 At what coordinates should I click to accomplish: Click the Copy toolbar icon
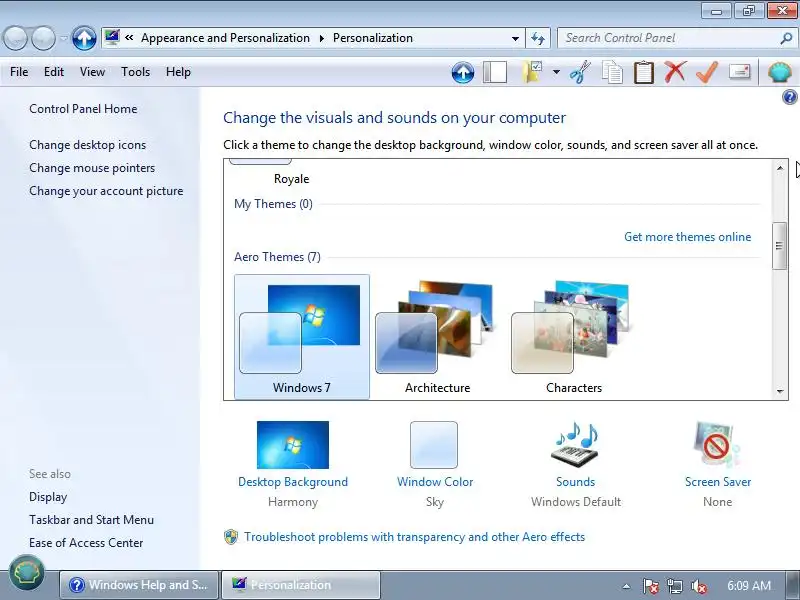pos(612,72)
